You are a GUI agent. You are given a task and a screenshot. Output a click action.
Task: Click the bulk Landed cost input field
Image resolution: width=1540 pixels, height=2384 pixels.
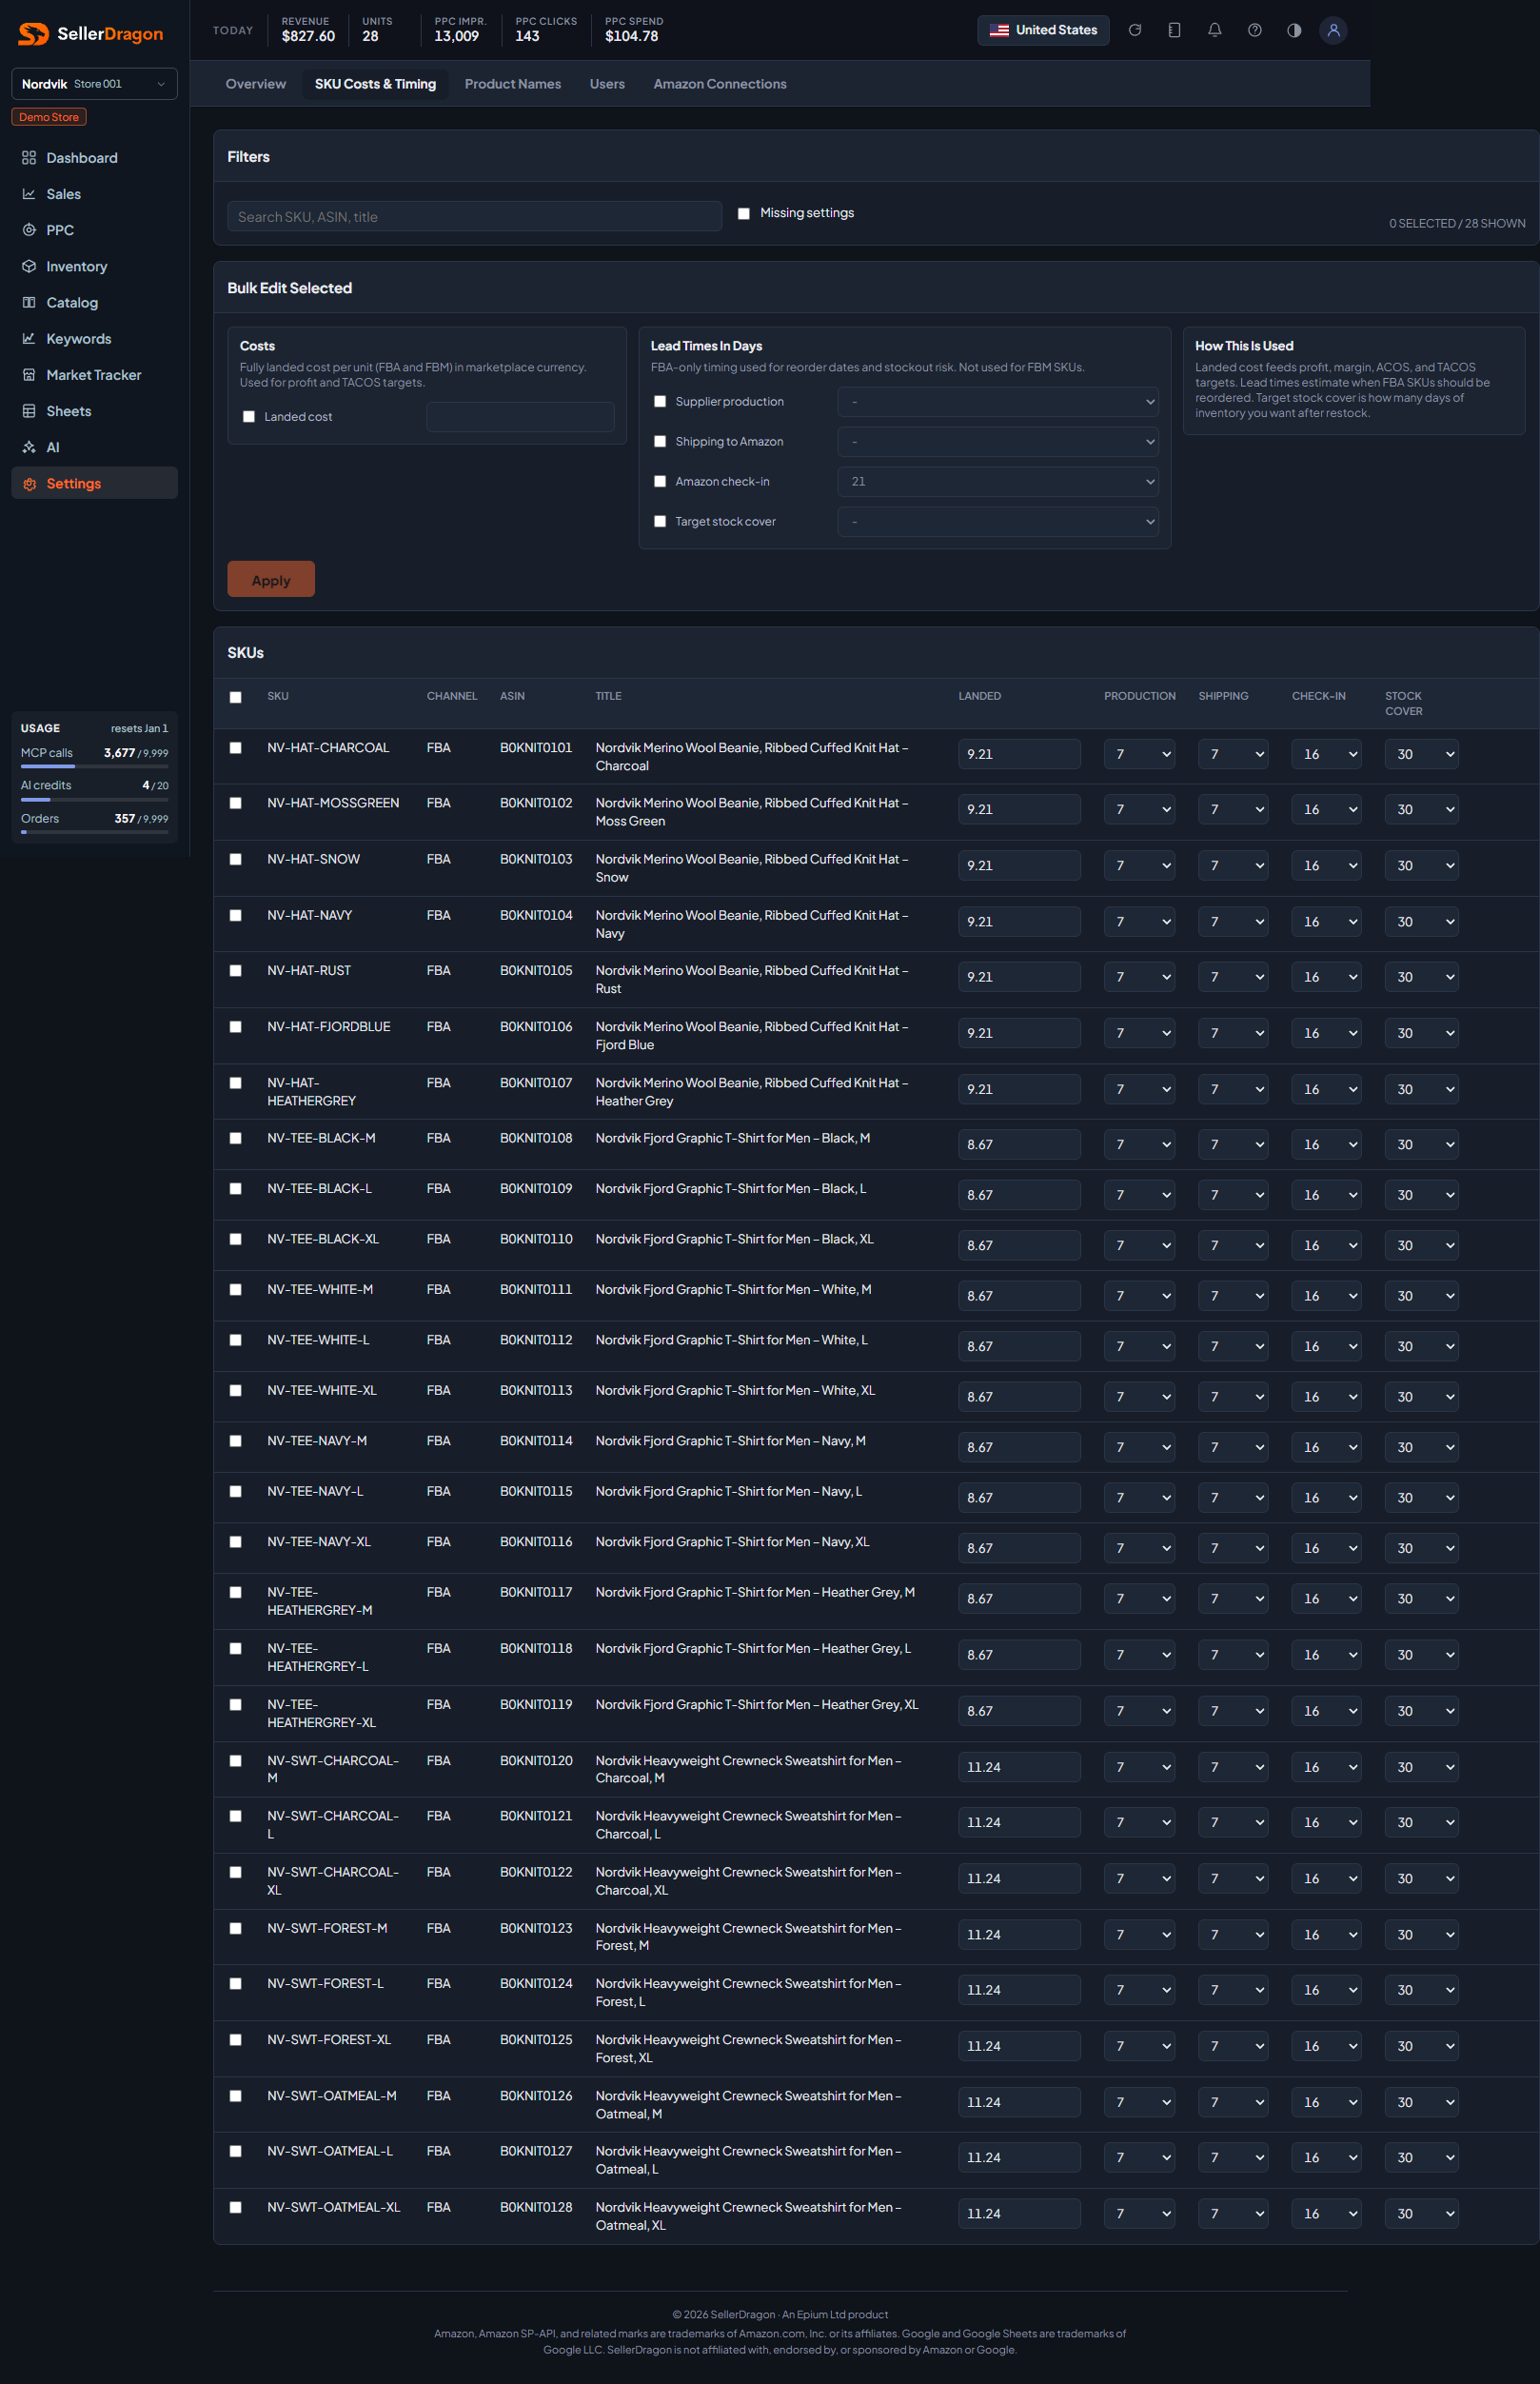coord(520,417)
